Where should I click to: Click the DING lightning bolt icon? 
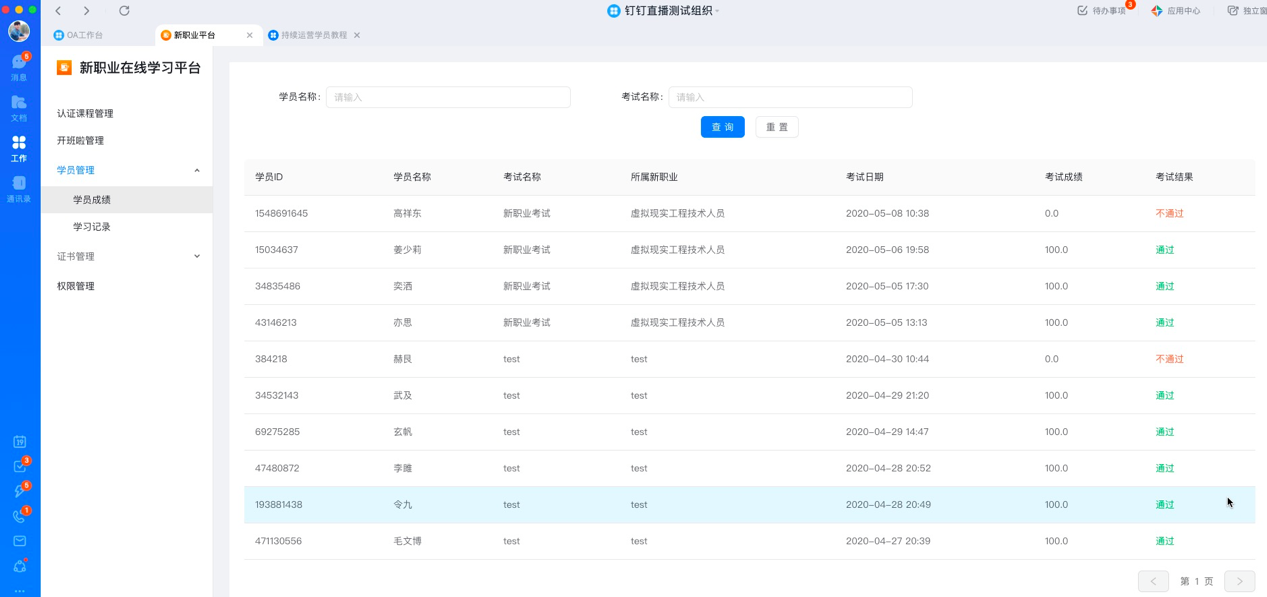[x=19, y=491]
